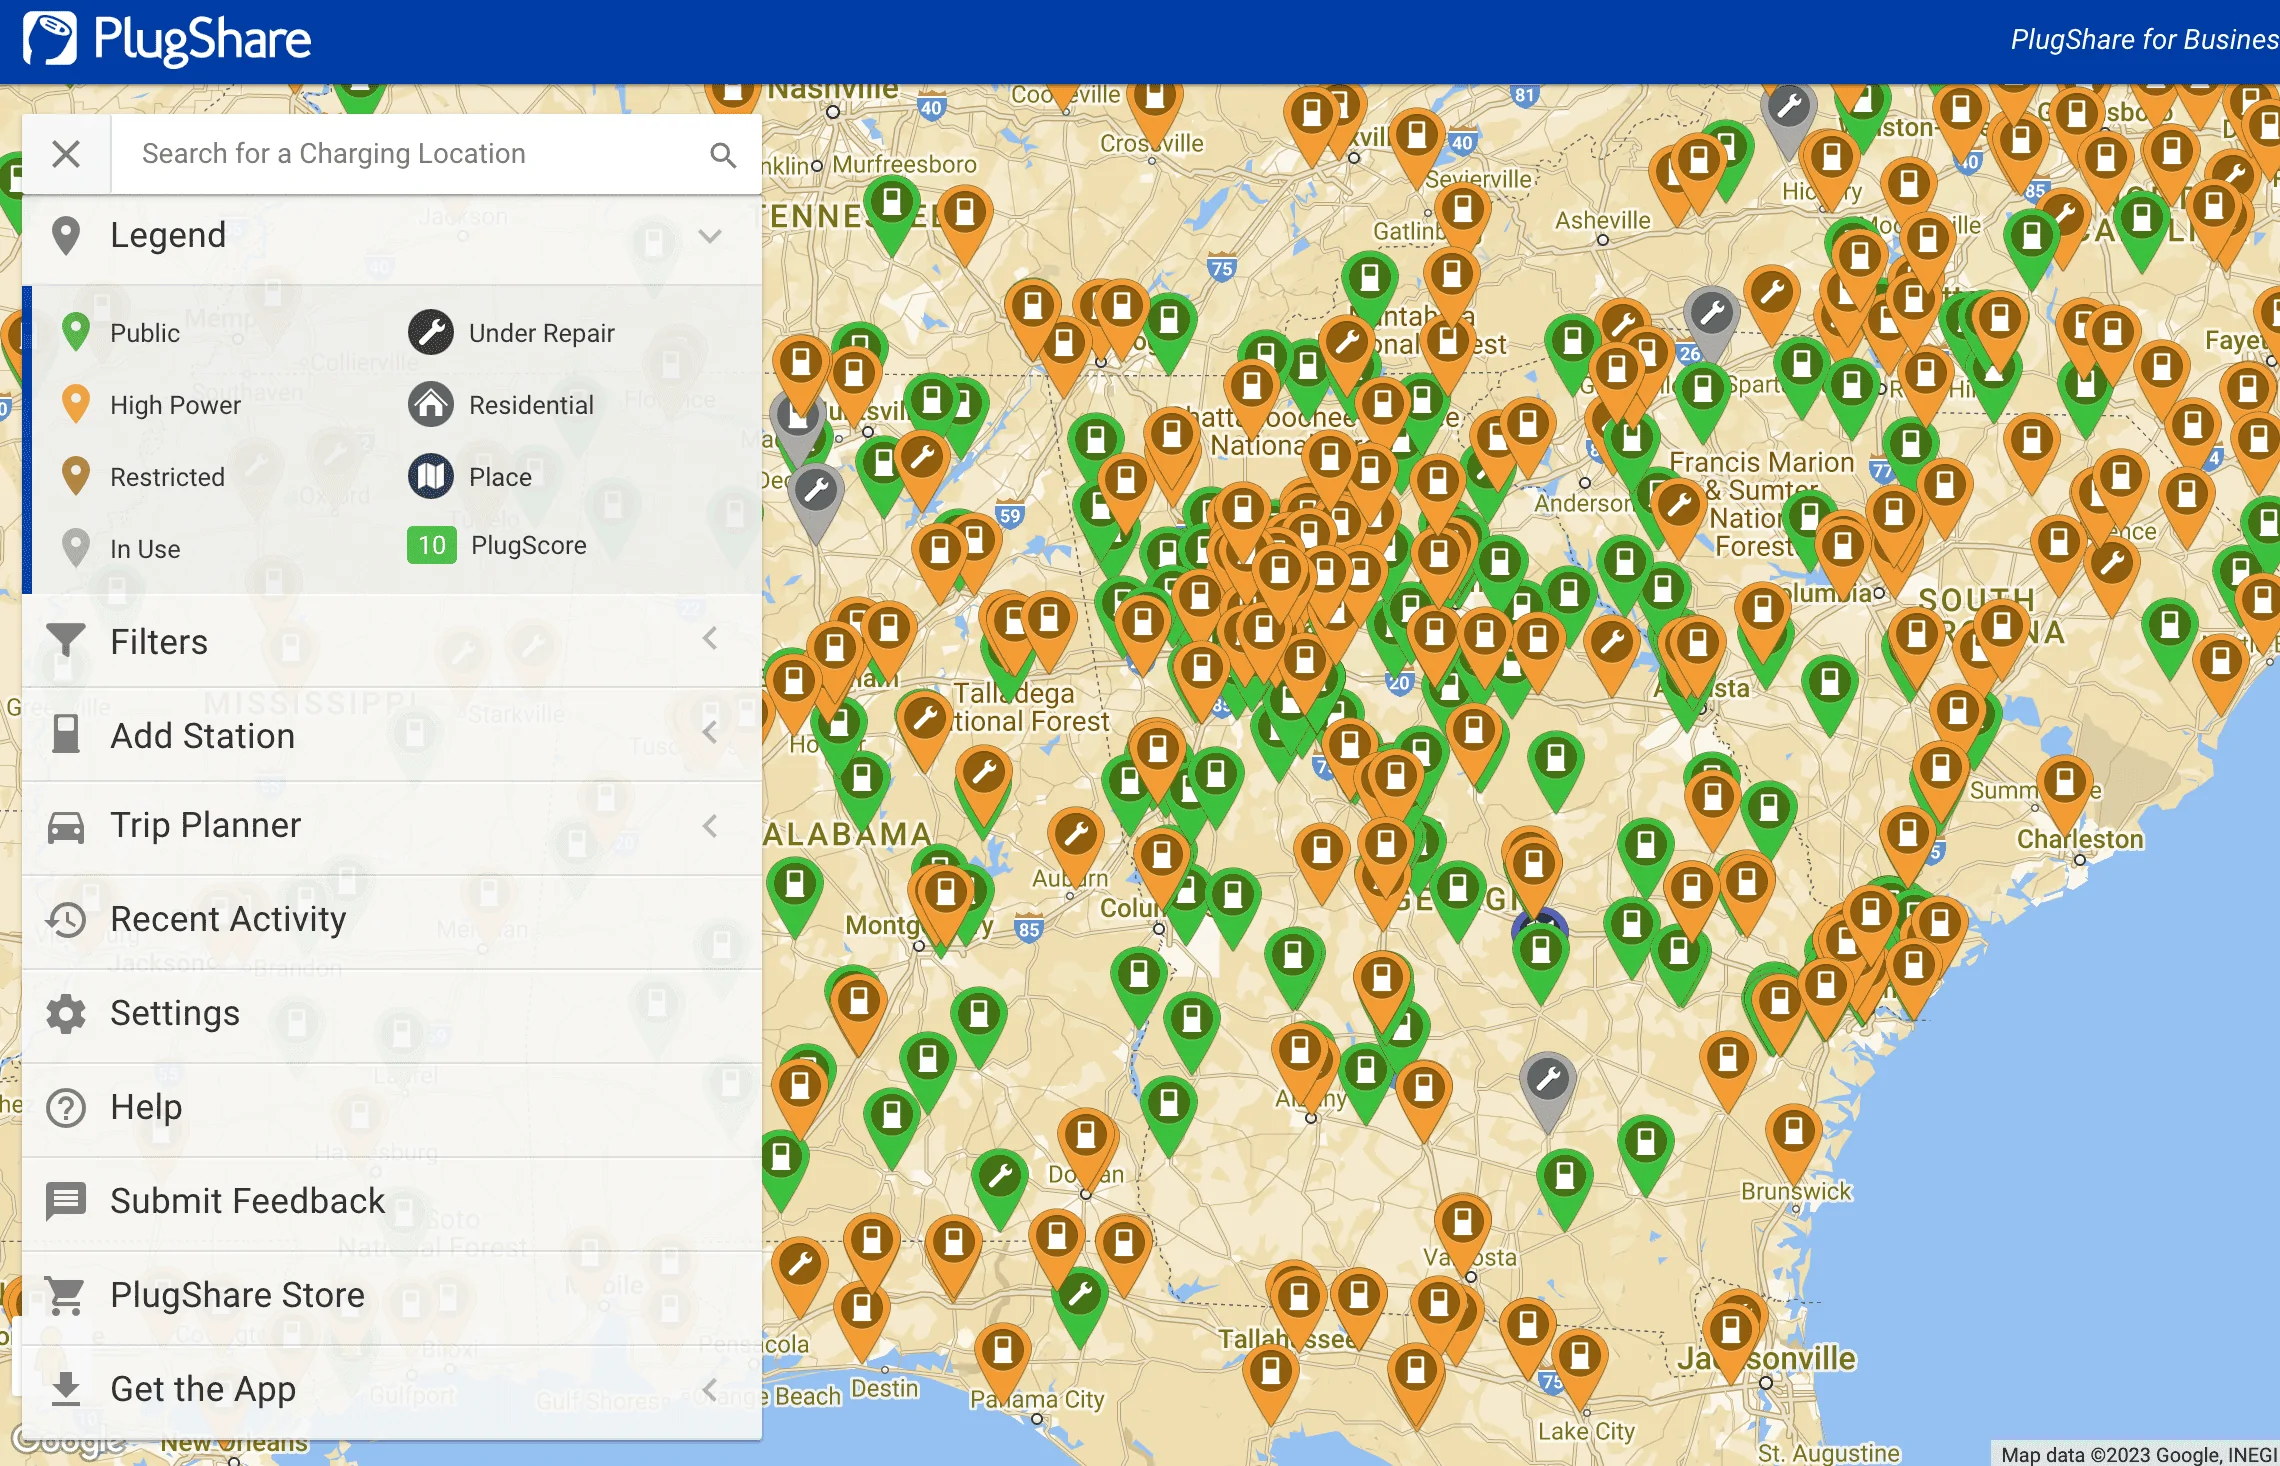Click the Add Station charger icon
Image resolution: width=2280 pixels, height=1466 pixels.
(66, 735)
